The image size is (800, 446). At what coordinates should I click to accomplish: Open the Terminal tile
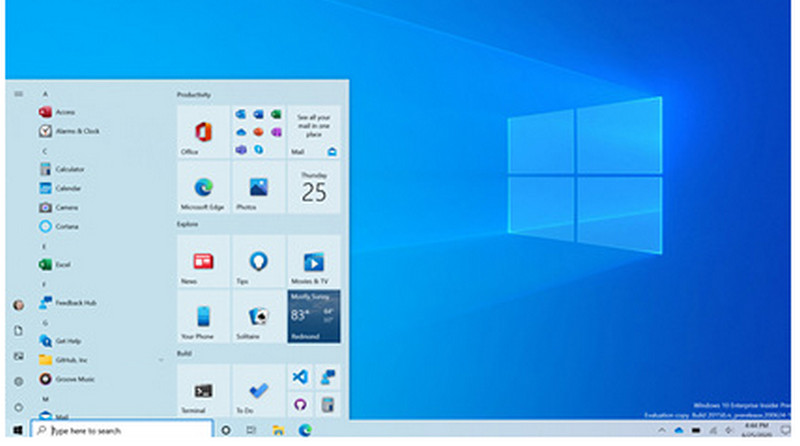click(203, 391)
